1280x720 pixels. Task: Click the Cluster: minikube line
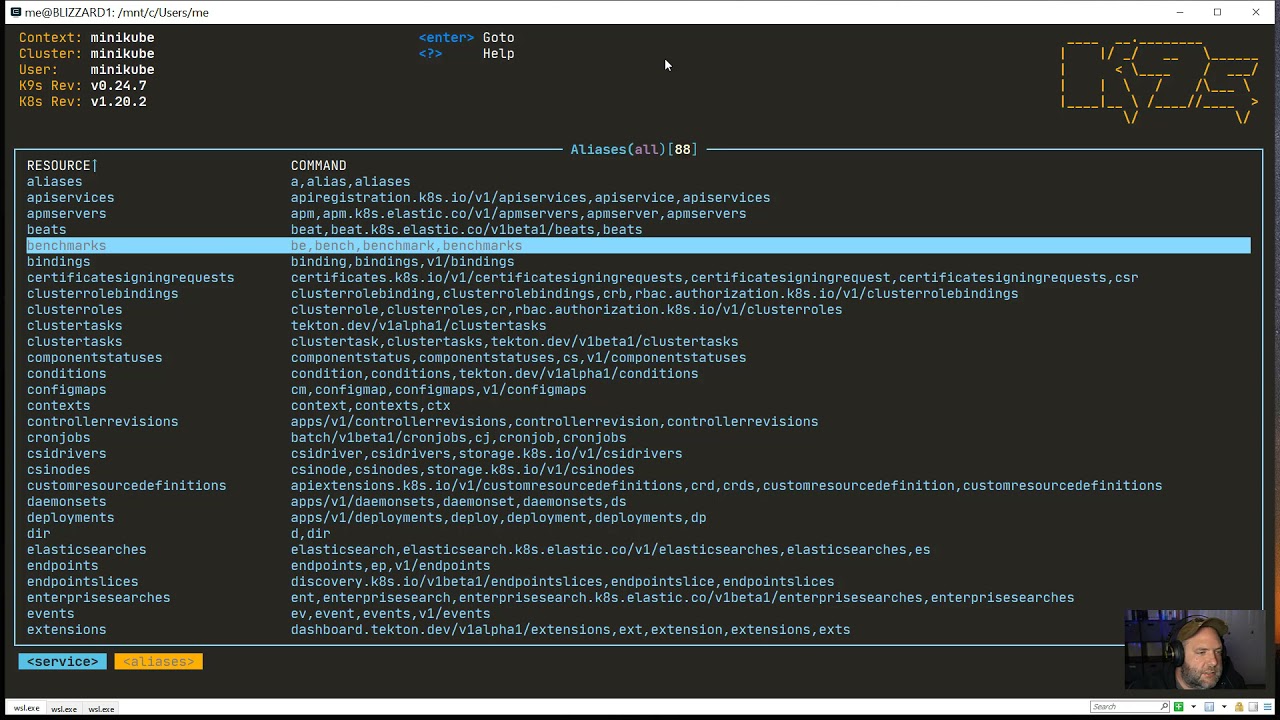coord(87,53)
